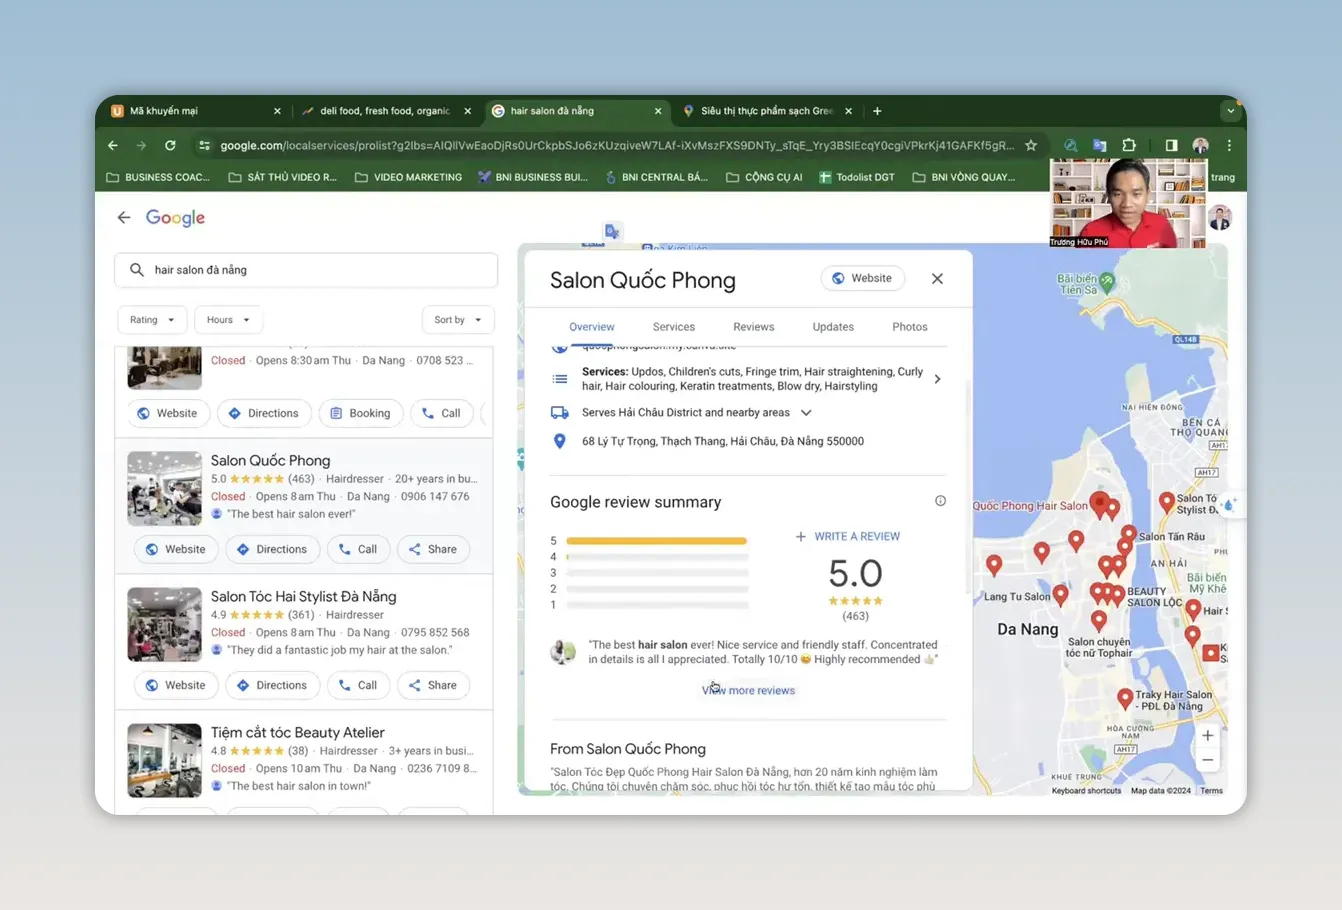Click Call button on first listing
Viewport: 1342px width, 910px height.
coord(441,413)
